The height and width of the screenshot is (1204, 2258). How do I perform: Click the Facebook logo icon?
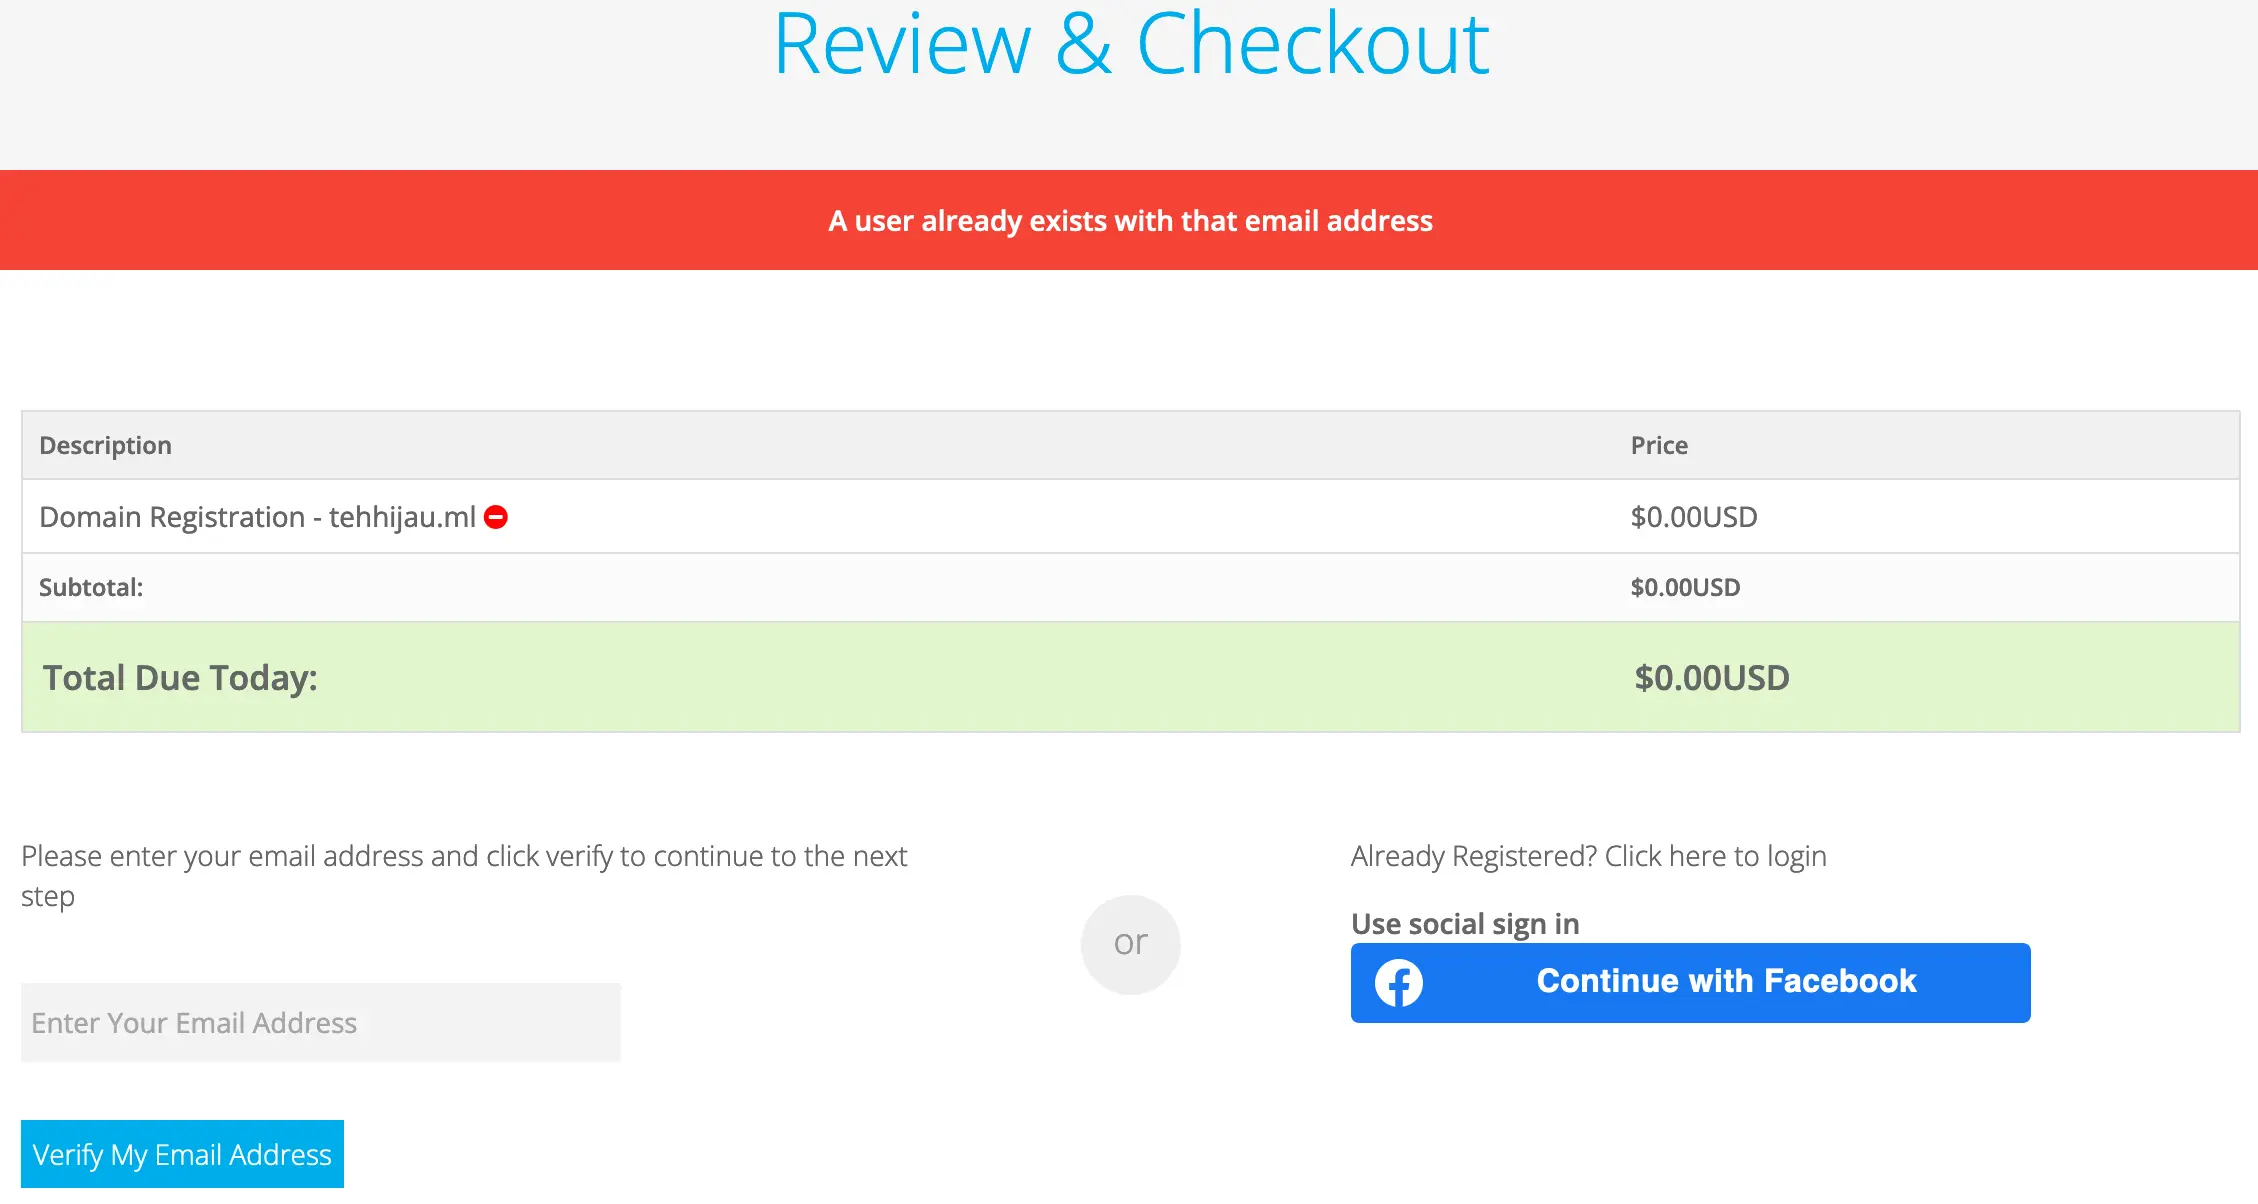coord(1398,983)
